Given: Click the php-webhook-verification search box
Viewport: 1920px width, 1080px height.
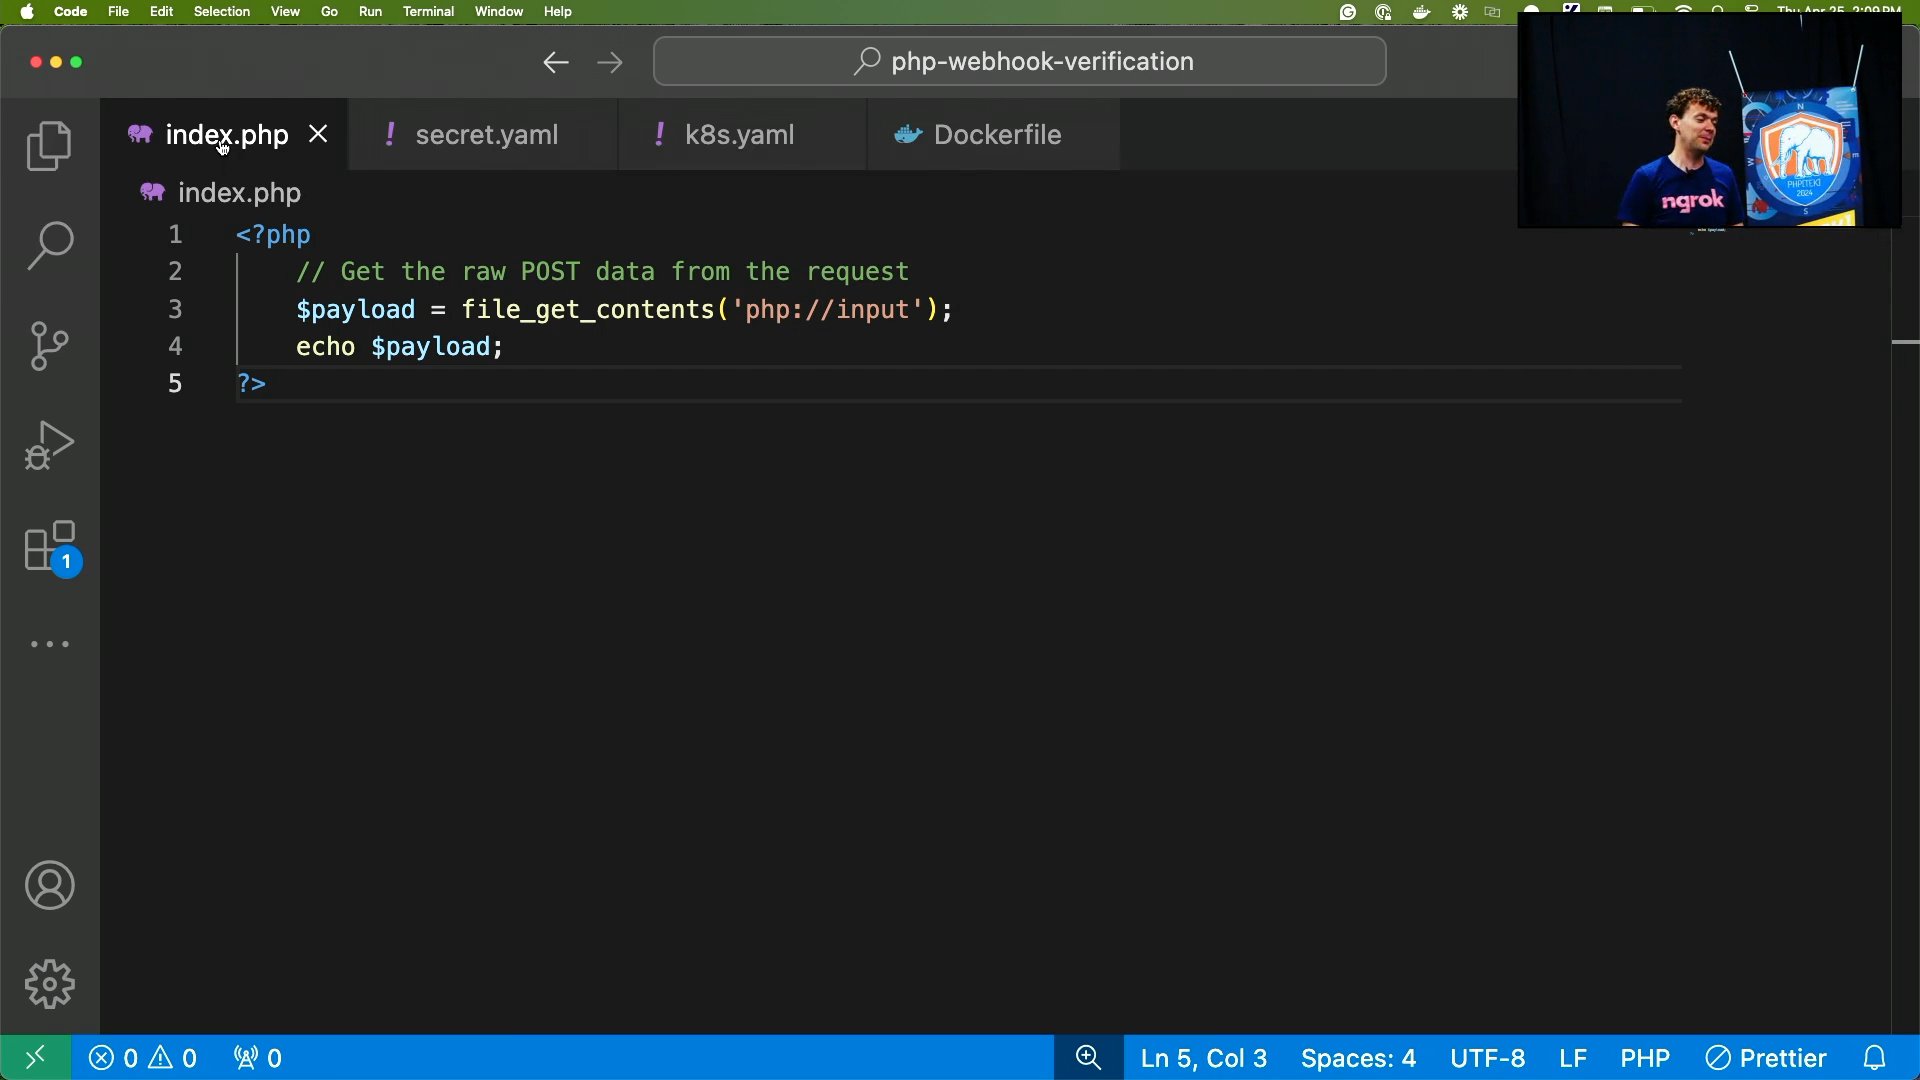Looking at the screenshot, I should (1020, 62).
